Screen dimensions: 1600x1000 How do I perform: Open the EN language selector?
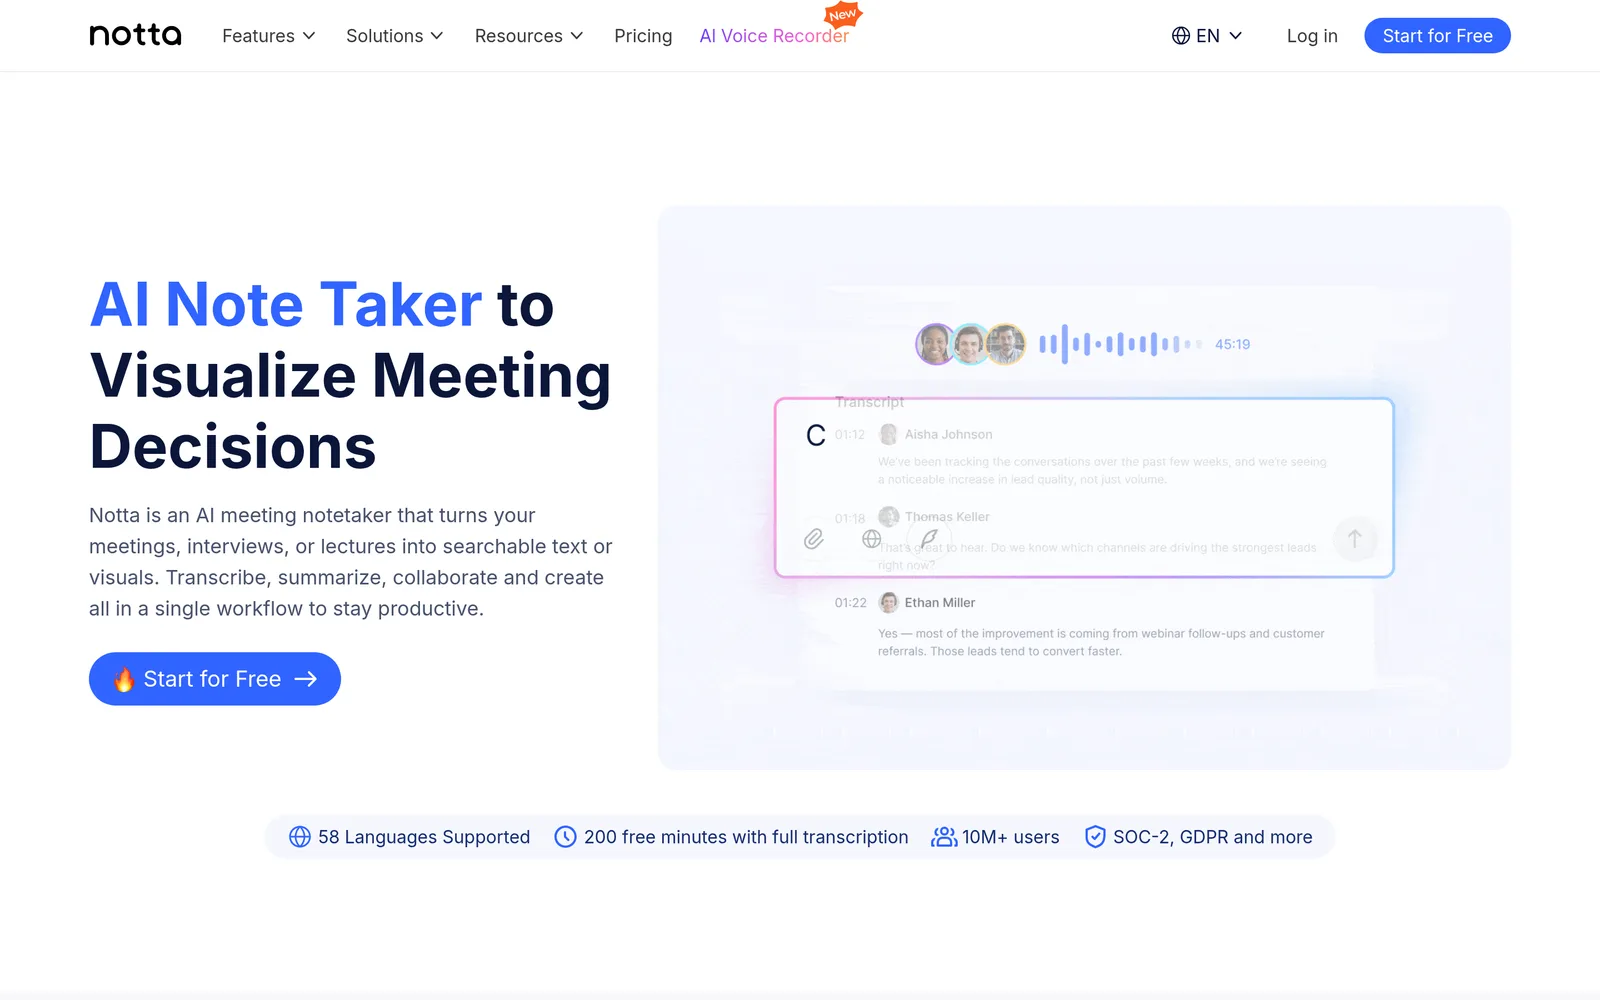1207,36
